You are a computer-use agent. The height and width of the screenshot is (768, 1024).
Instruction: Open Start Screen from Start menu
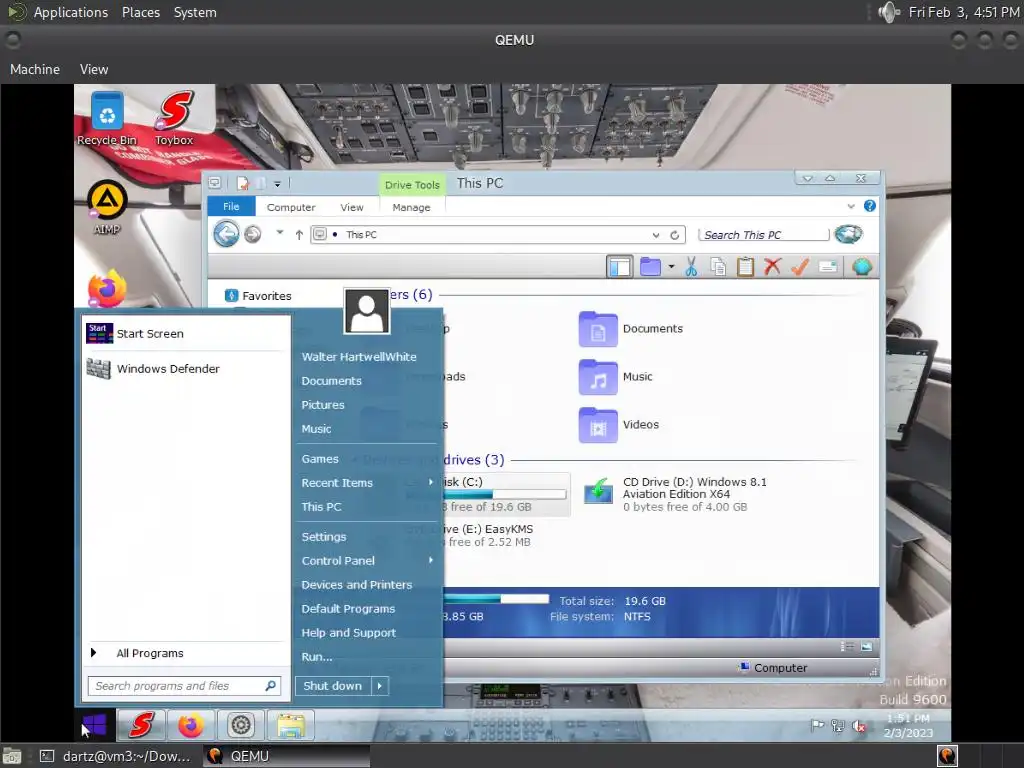186,334
